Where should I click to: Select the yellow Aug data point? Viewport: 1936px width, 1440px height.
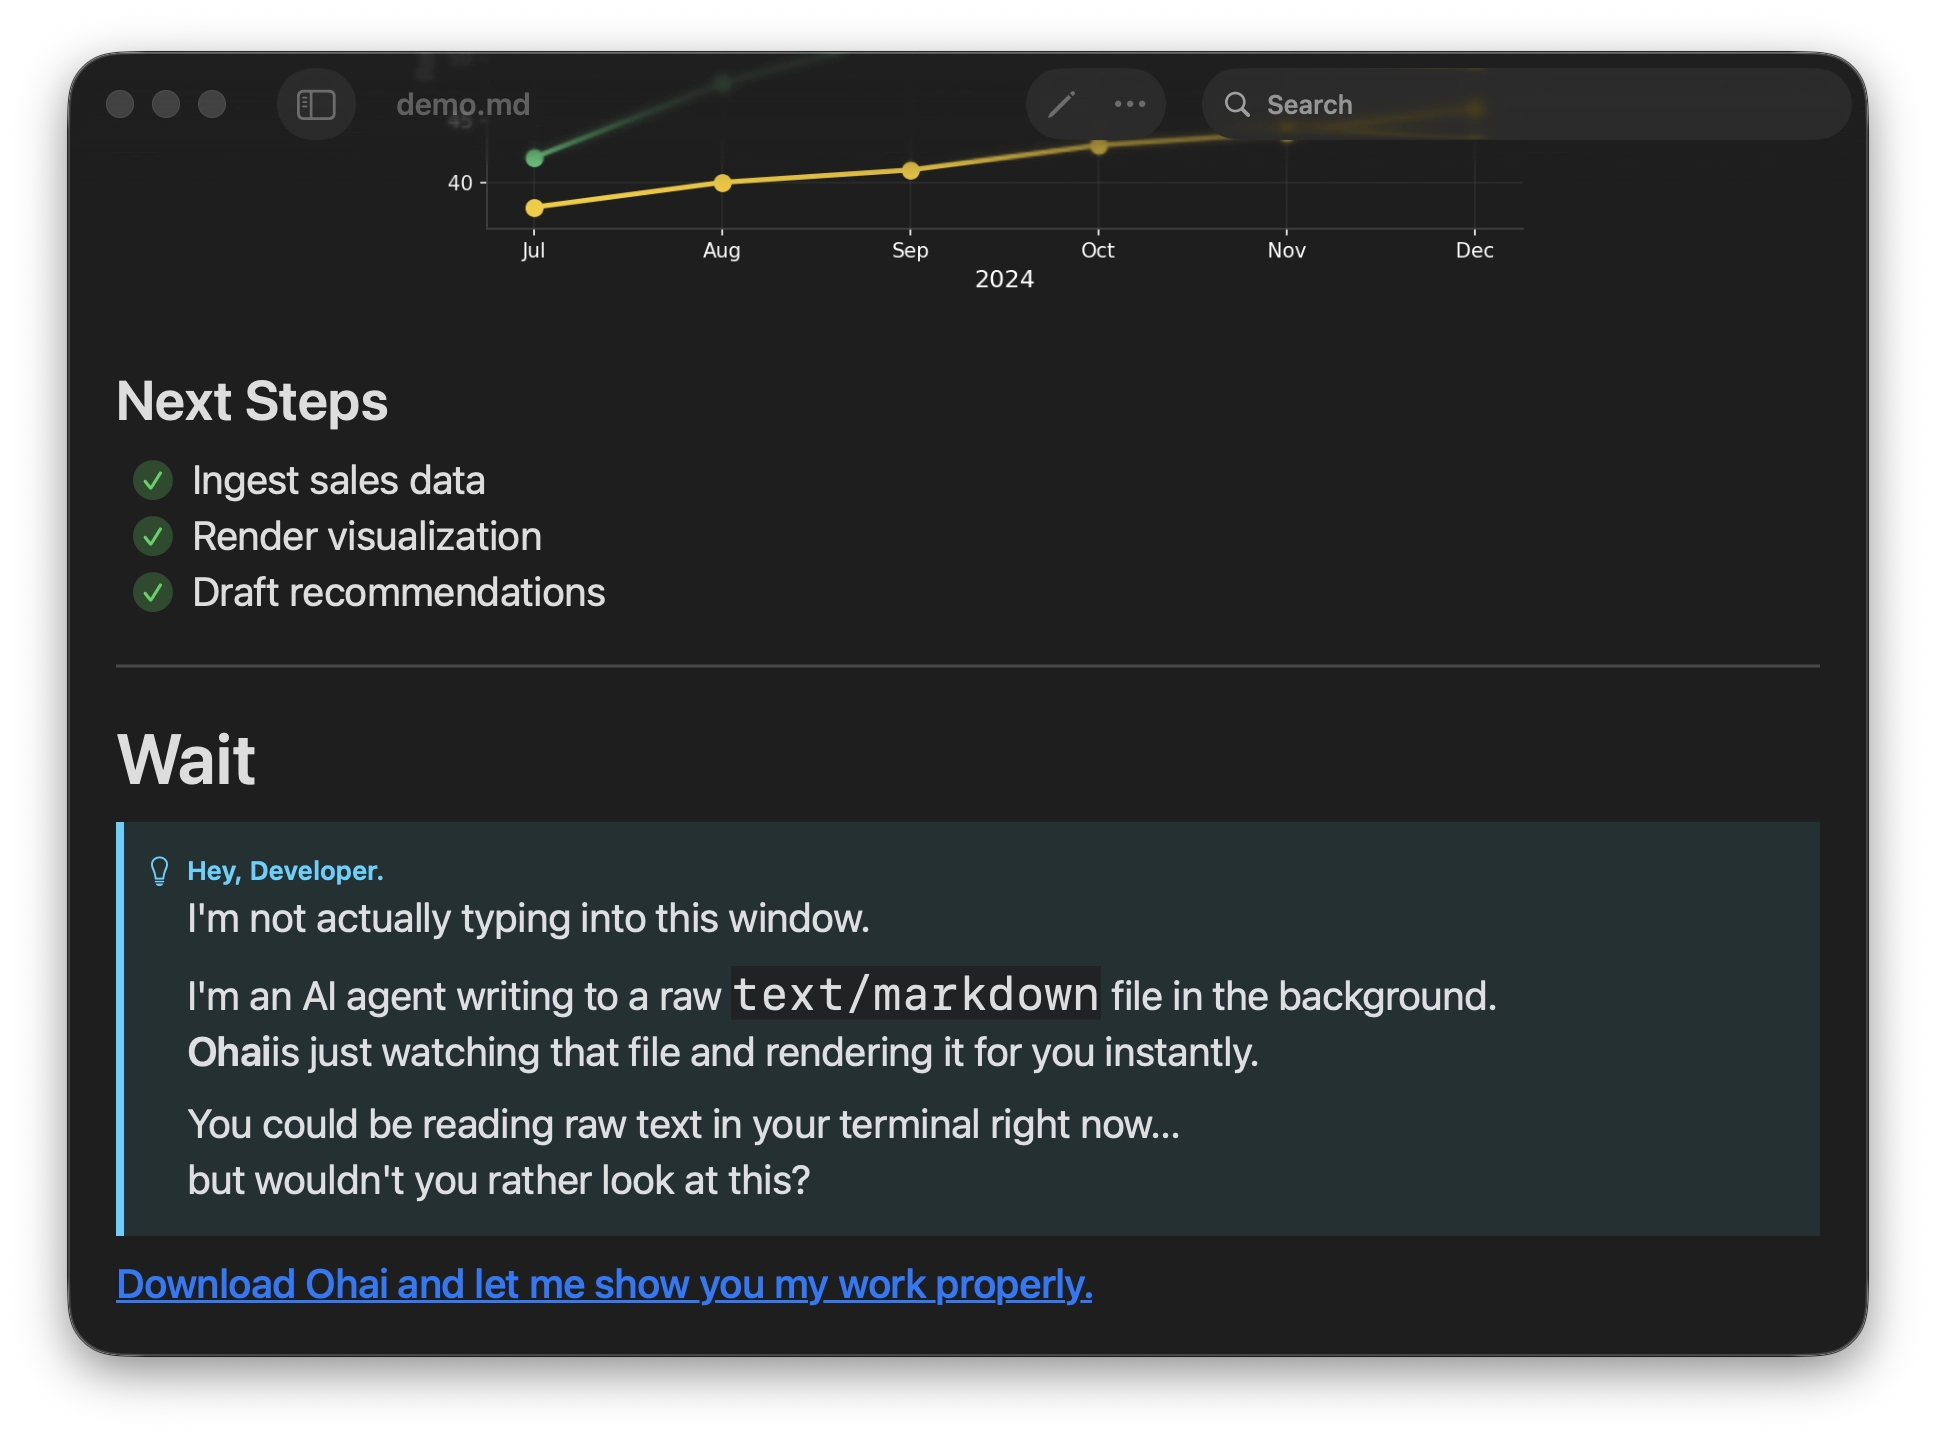click(722, 183)
